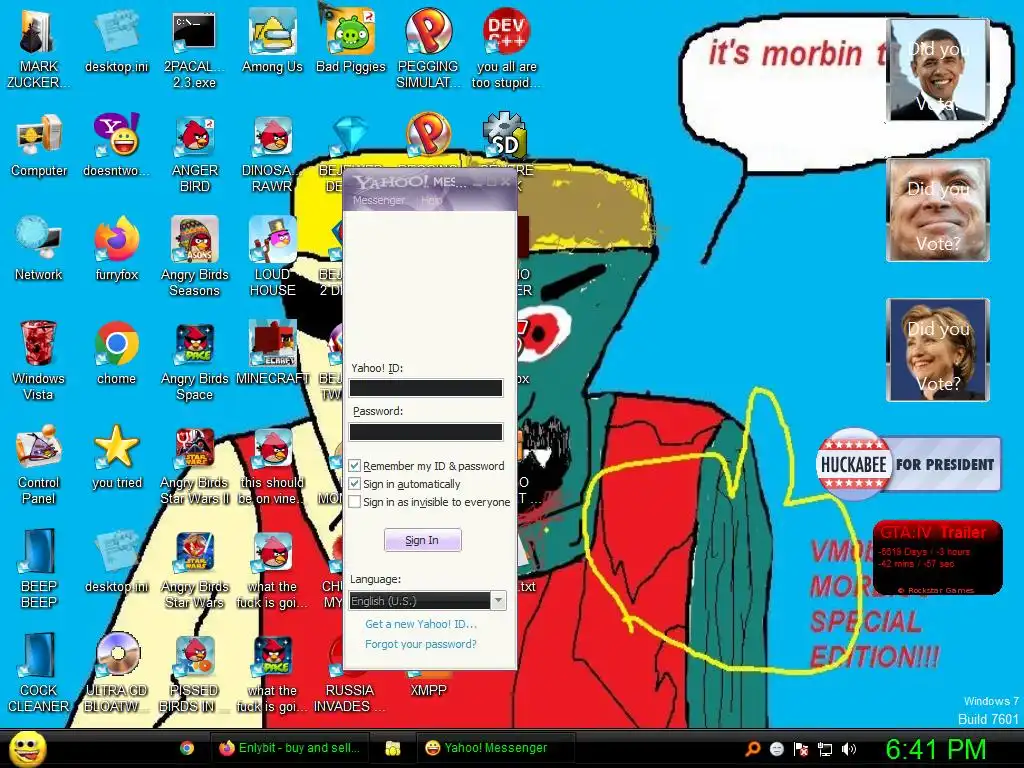Click the Sign In button

[x=422, y=540]
